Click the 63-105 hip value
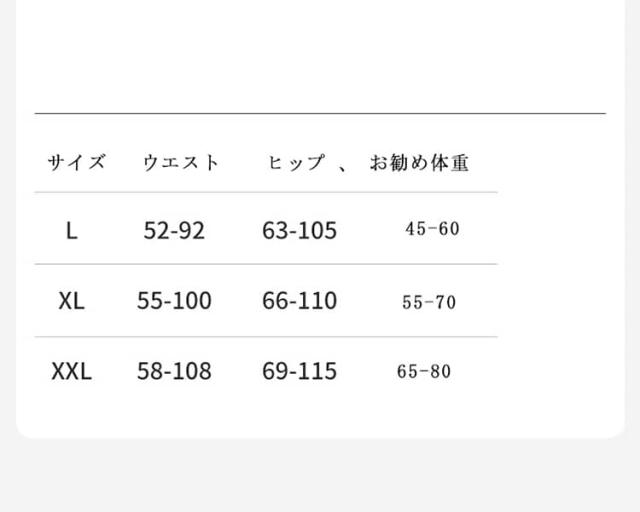This screenshot has height=512, width=640. pyautogui.click(x=300, y=230)
